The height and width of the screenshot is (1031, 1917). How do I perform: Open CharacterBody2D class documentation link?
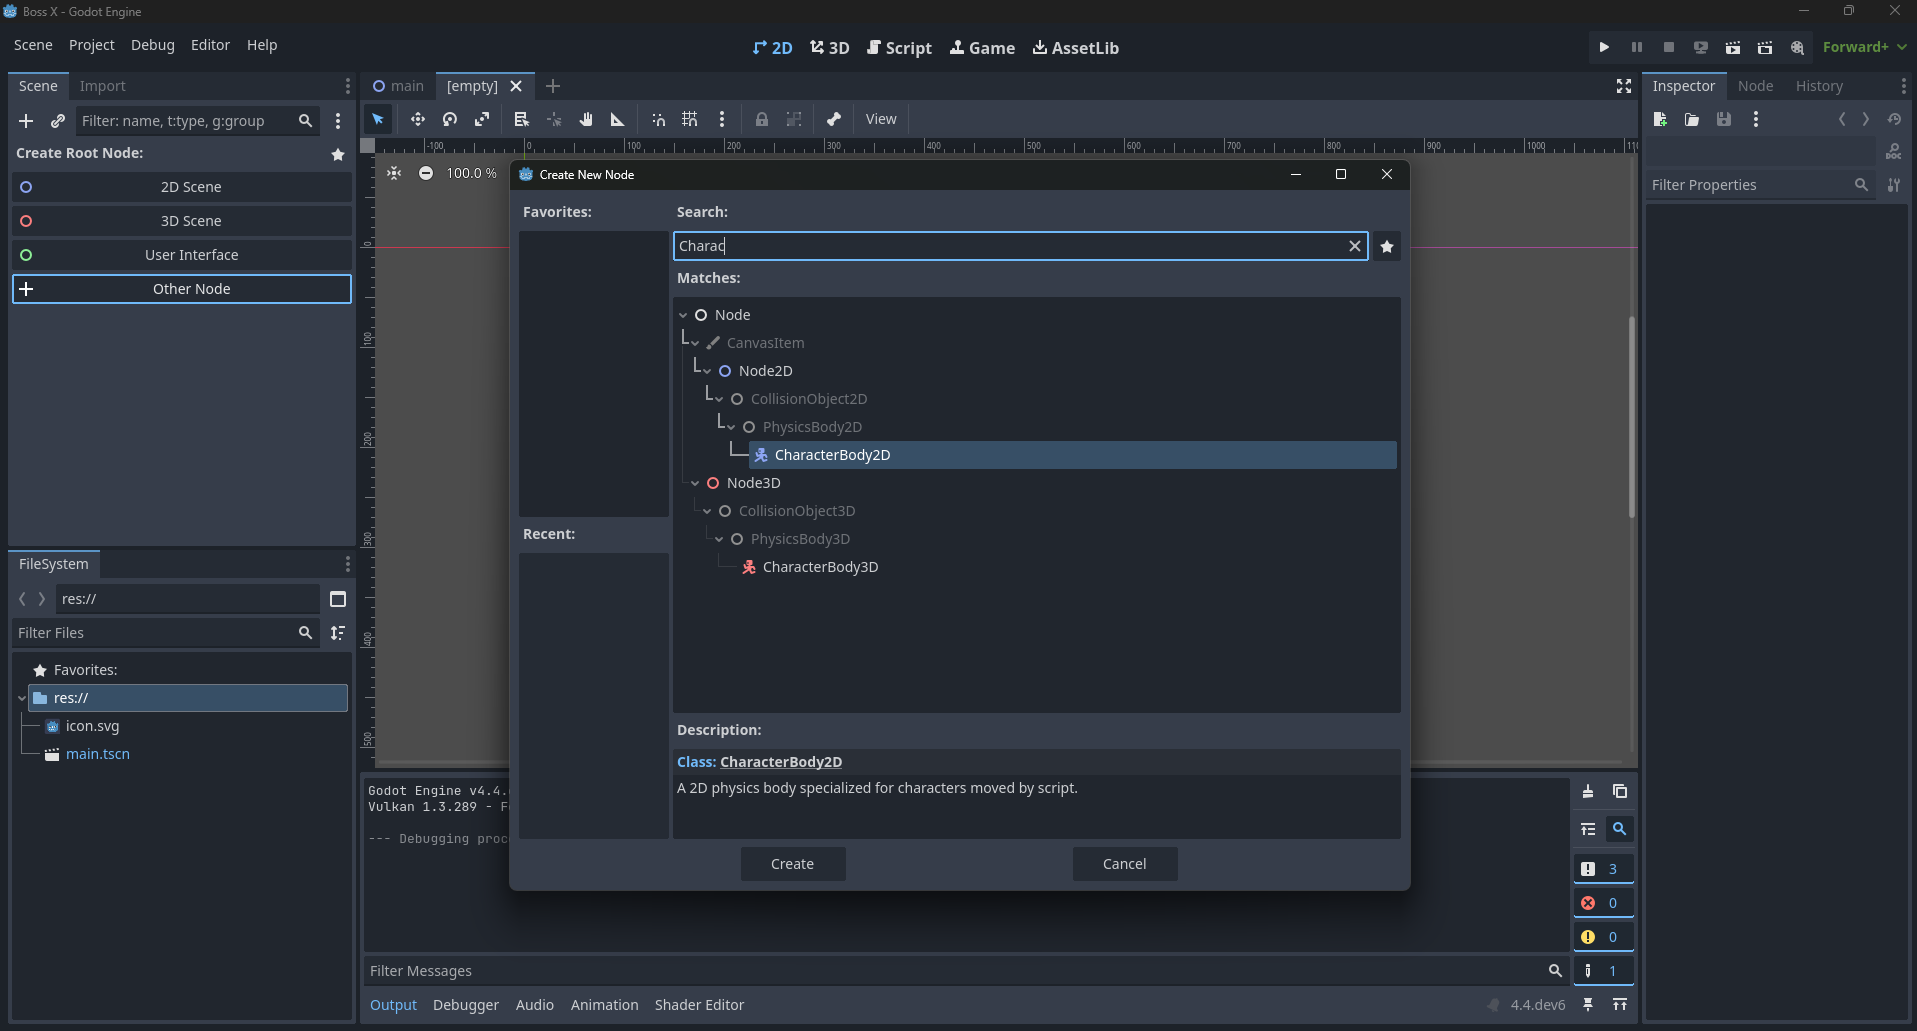[x=781, y=762]
